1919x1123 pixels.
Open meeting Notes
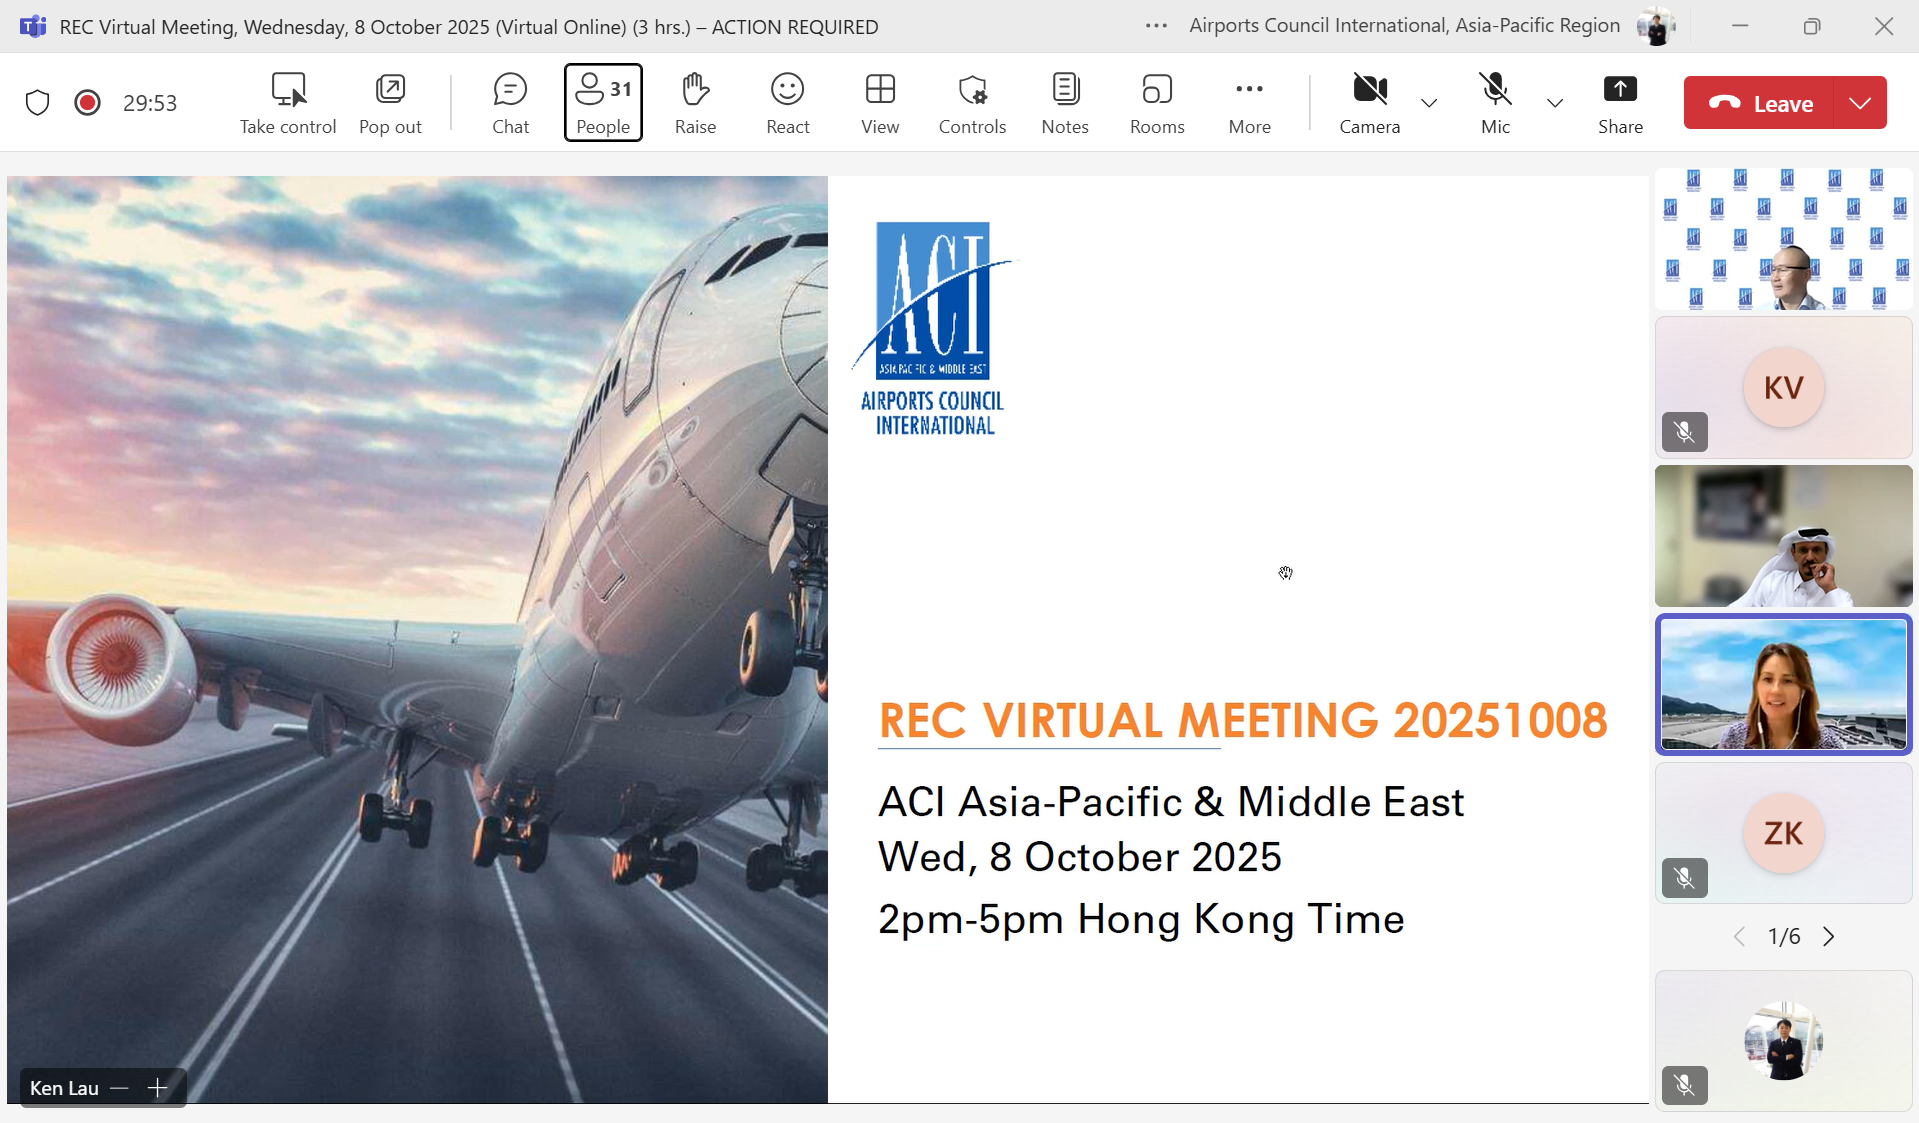coord(1065,103)
